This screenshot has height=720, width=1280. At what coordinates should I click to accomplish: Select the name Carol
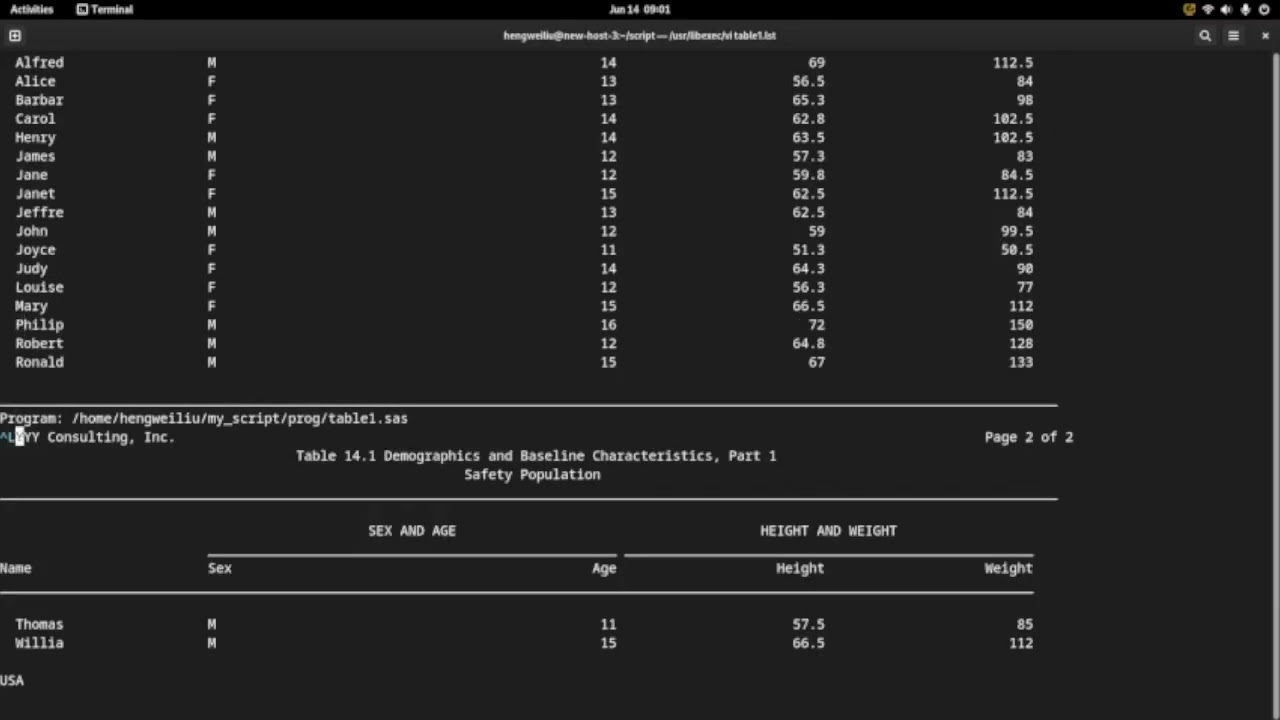(35, 118)
